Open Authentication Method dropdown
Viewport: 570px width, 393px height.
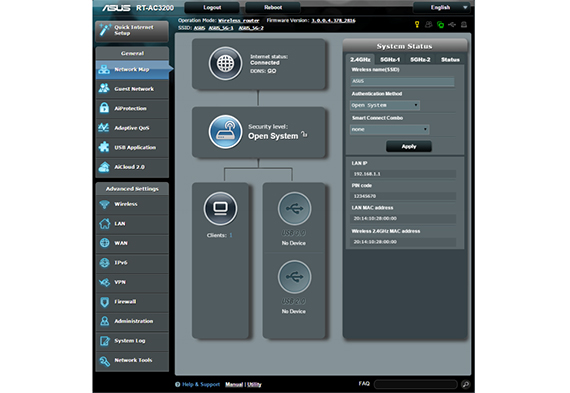pos(385,105)
